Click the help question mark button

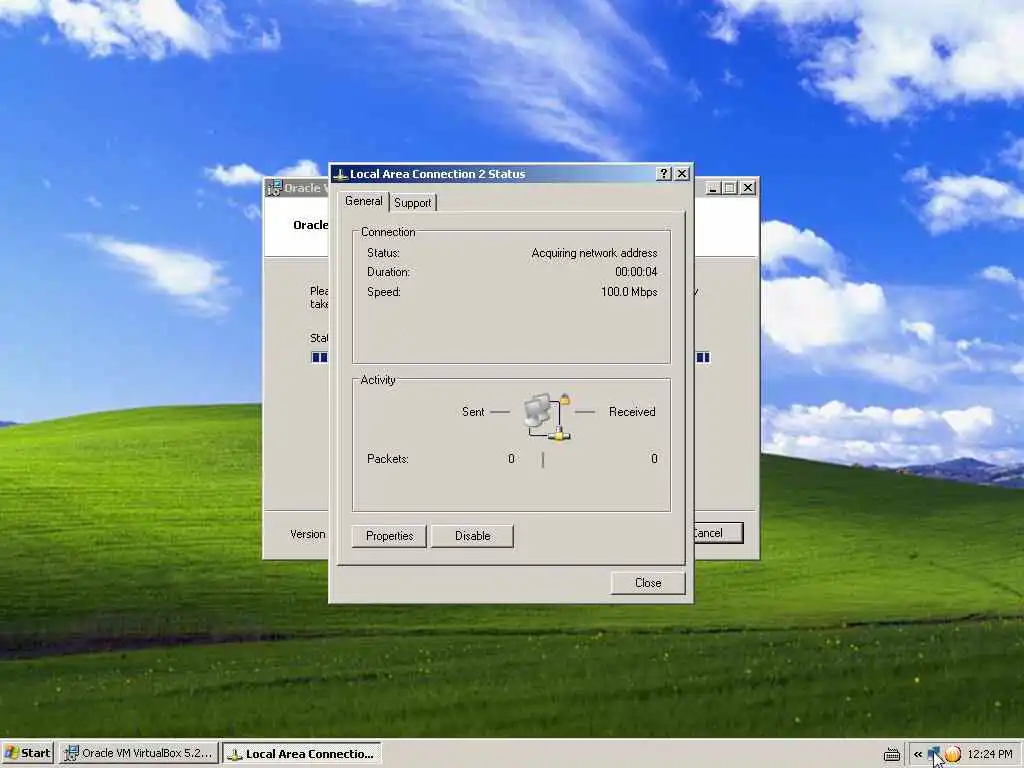[x=664, y=174]
